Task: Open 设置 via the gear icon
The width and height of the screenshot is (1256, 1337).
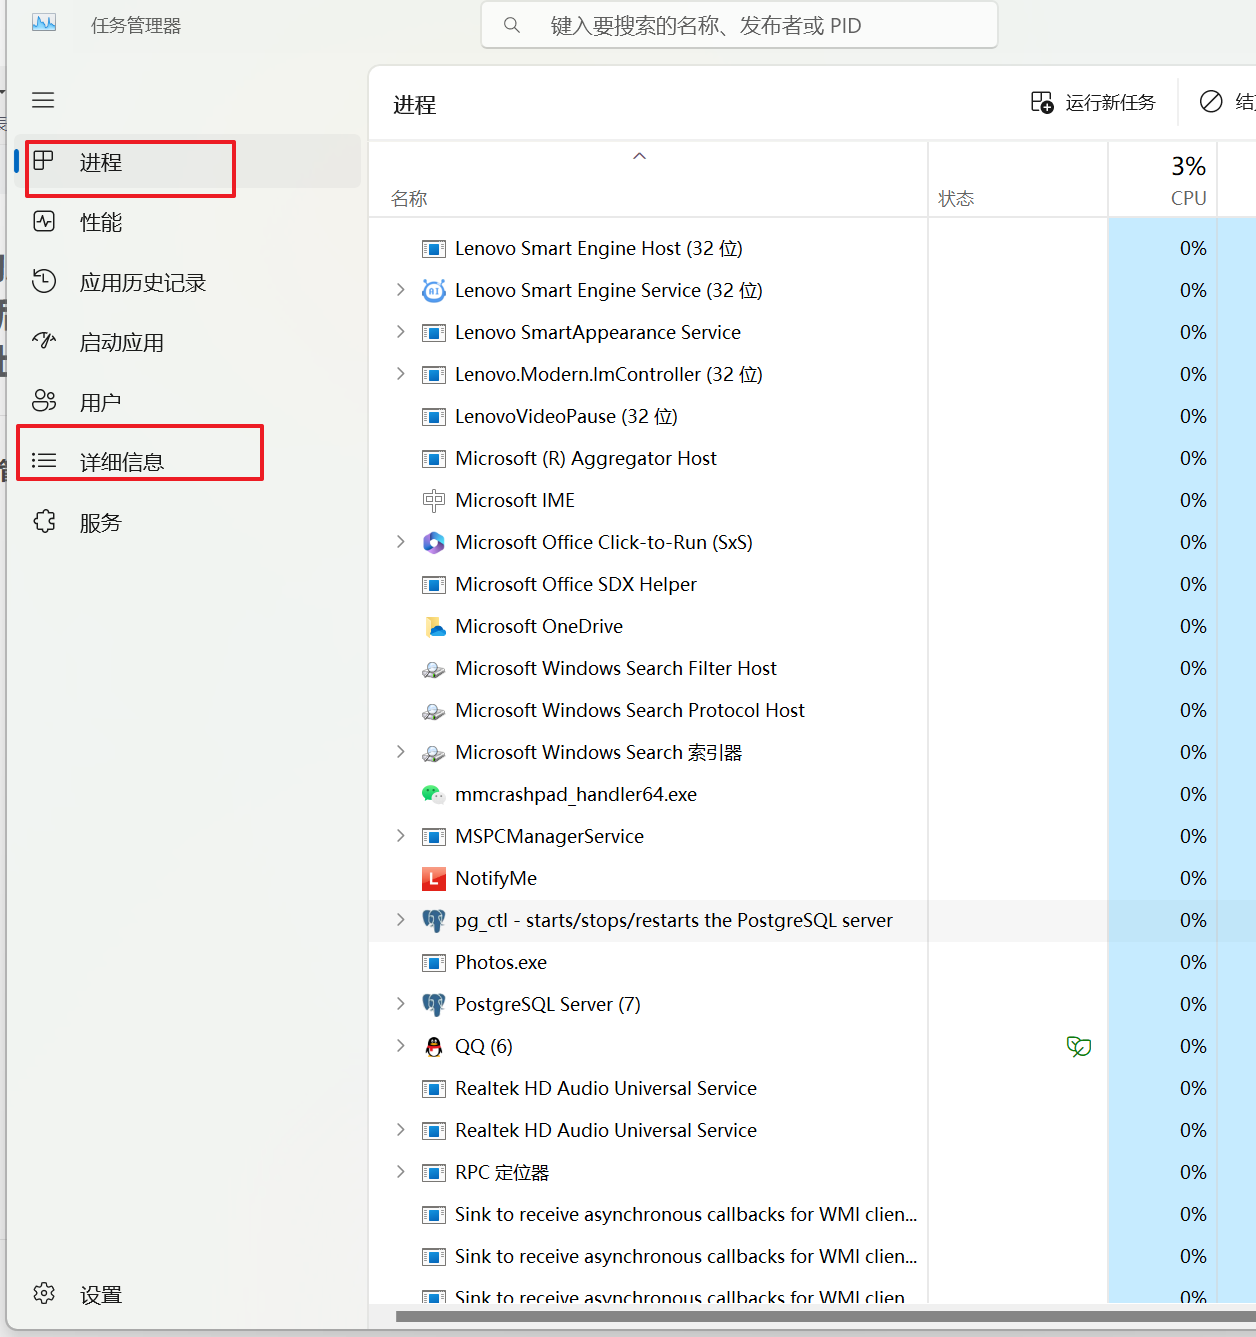Action: pyautogui.click(x=44, y=1293)
